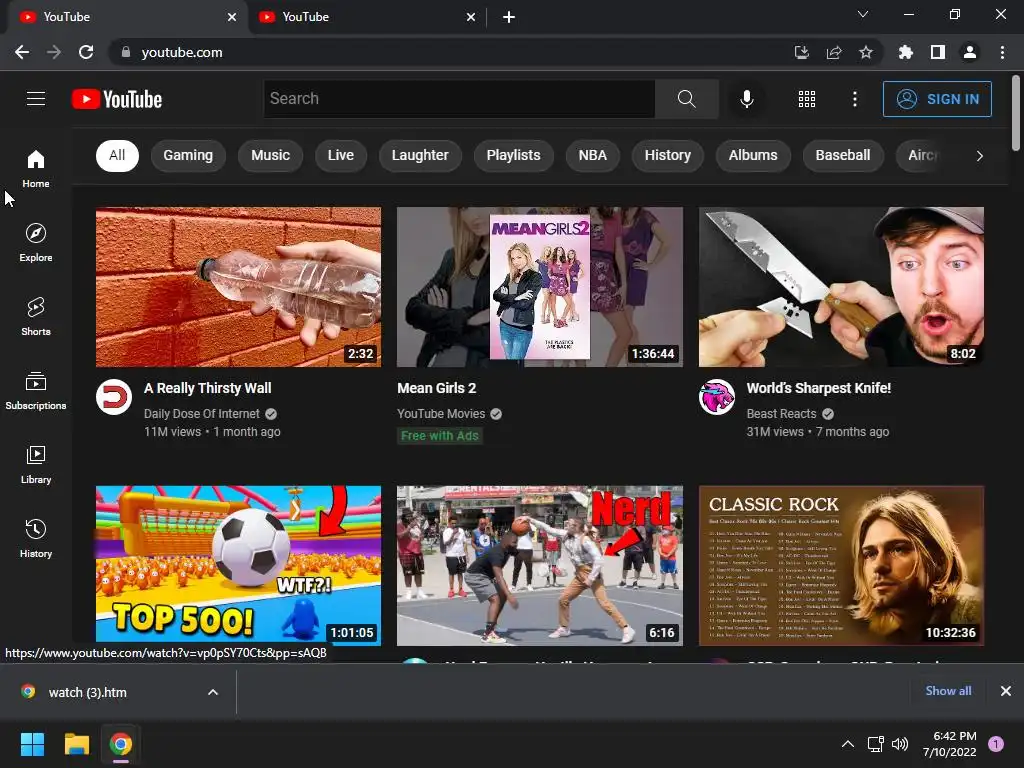Click the Search input field
This screenshot has width=1024, height=768.
point(459,99)
